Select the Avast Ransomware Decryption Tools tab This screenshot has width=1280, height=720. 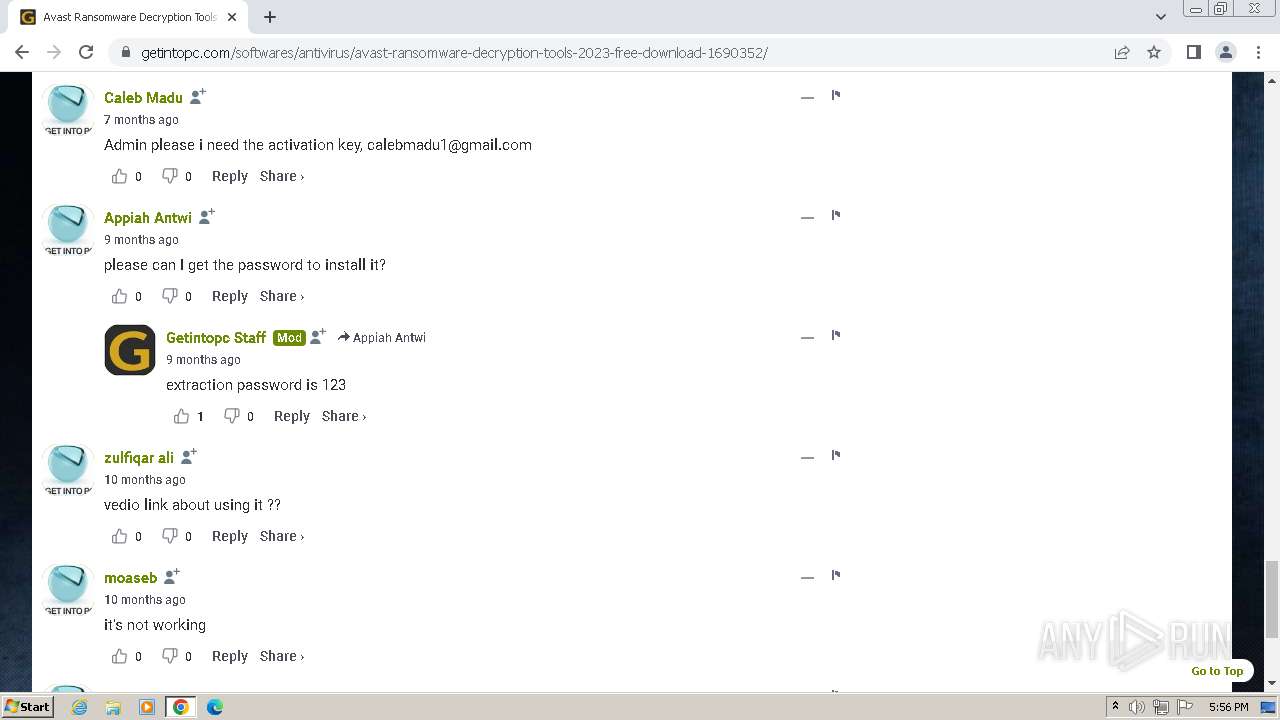(x=130, y=17)
